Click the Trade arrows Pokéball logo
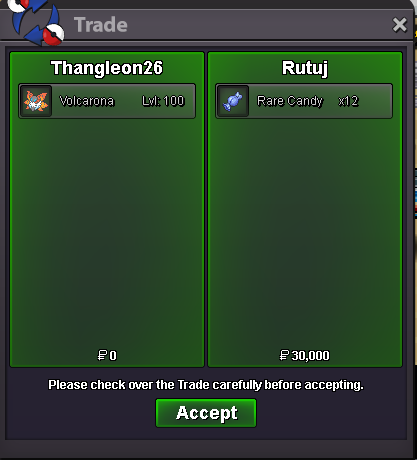The width and height of the screenshot is (417, 460). 36,23
